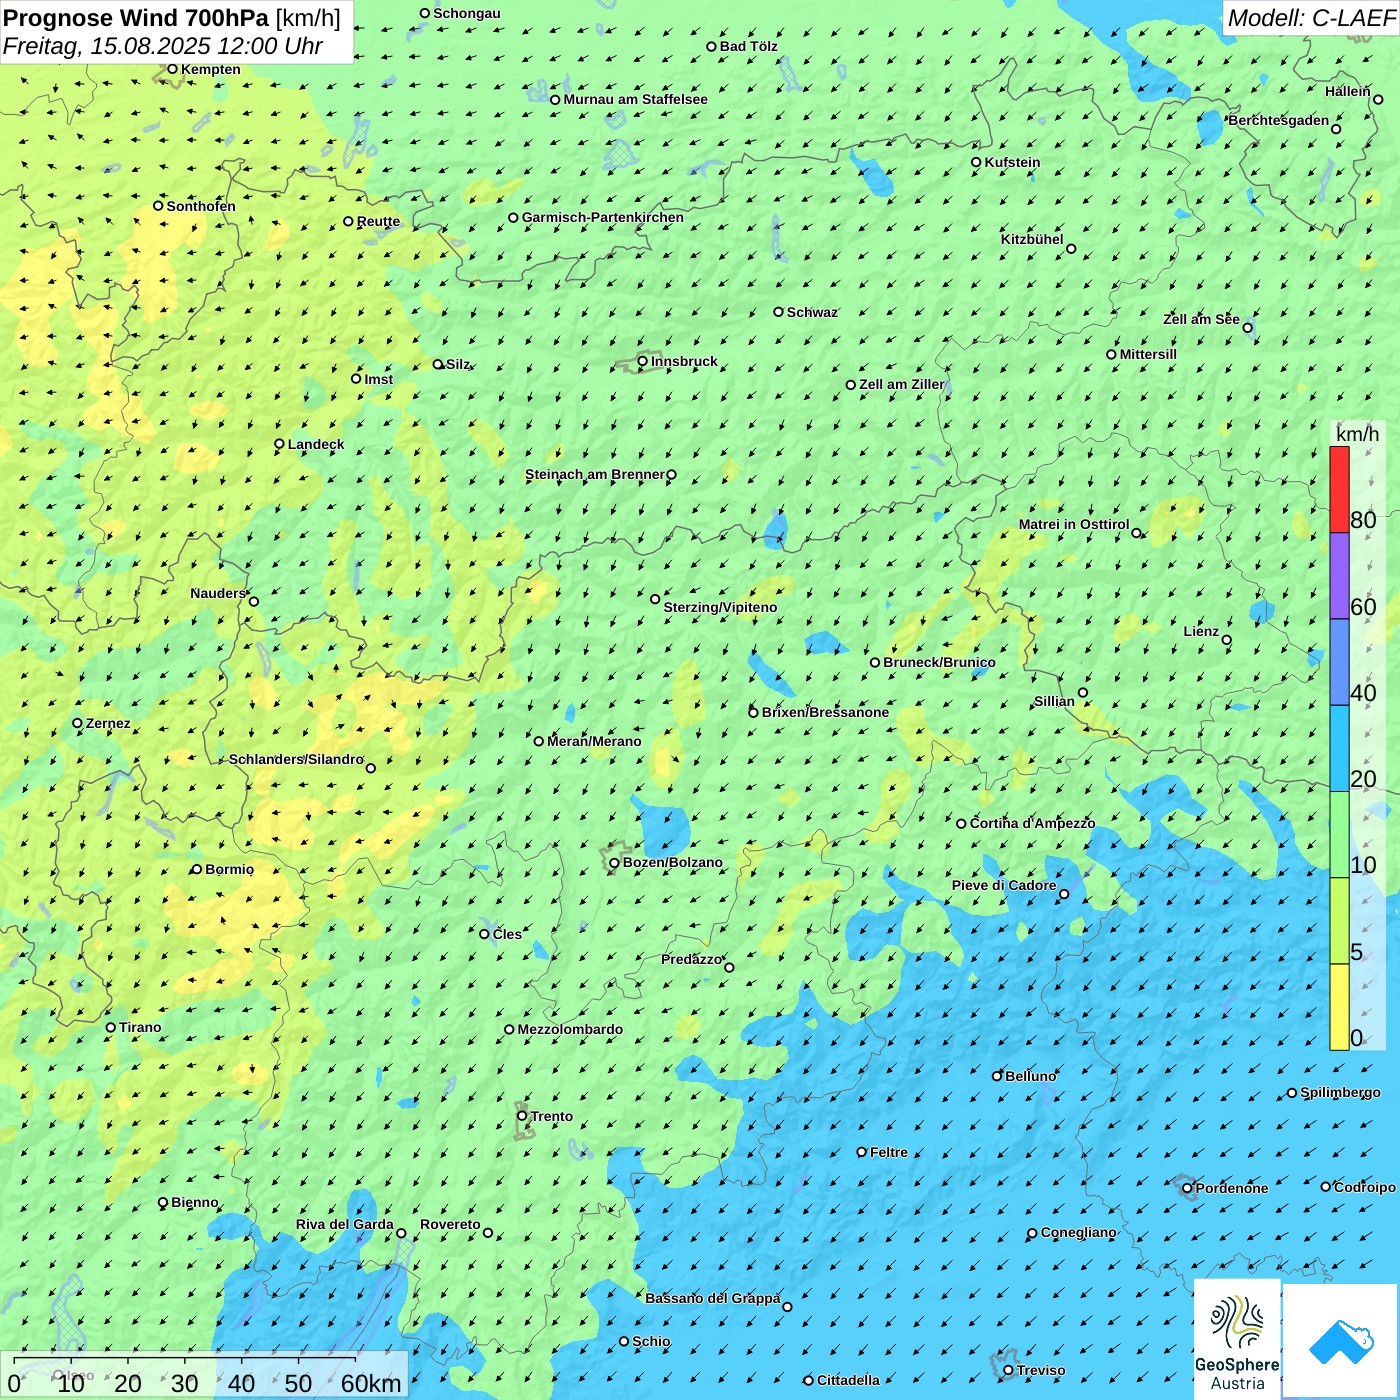Click the 'Berchtesgaden' label
The width and height of the screenshot is (1400, 1400).
point(1279,120)
